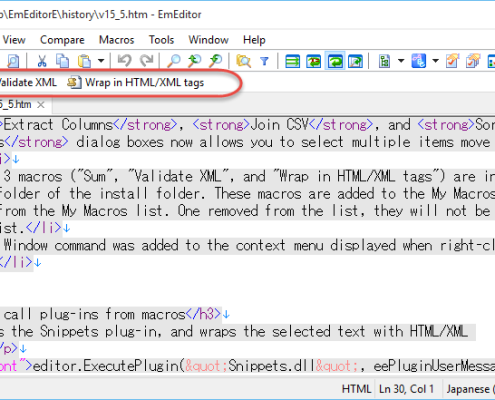This screenshot has height=400, width=495.
Task: Expand dropdown arrow beside the CSV icon
Action: tap(401, 61)
